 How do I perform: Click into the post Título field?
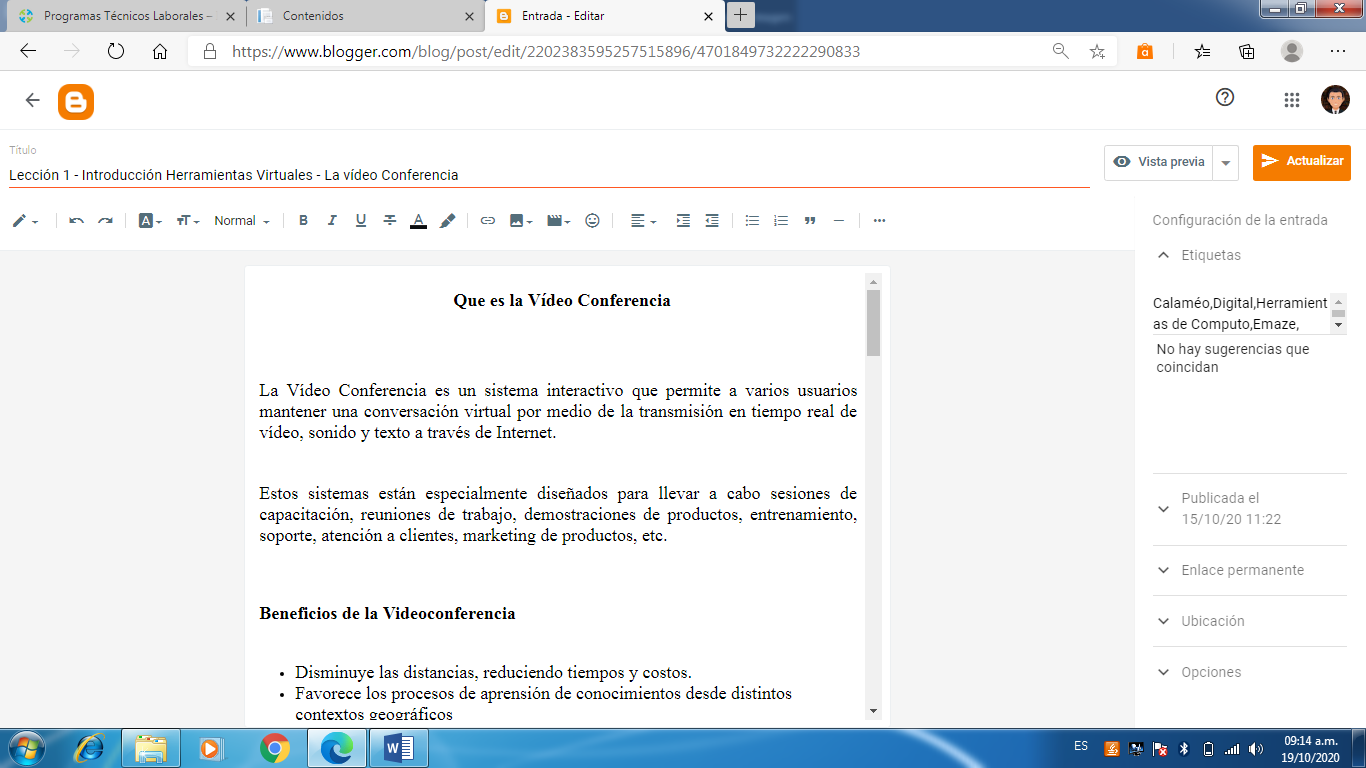(x=548, y=175)
